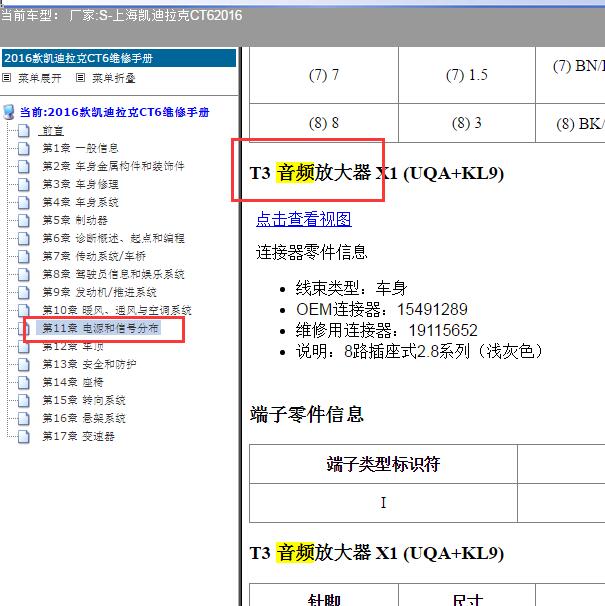The width and height of the screenshot is (605, 606).
Task: Click the (8) 8 table cell
Action: coord(324,123)
